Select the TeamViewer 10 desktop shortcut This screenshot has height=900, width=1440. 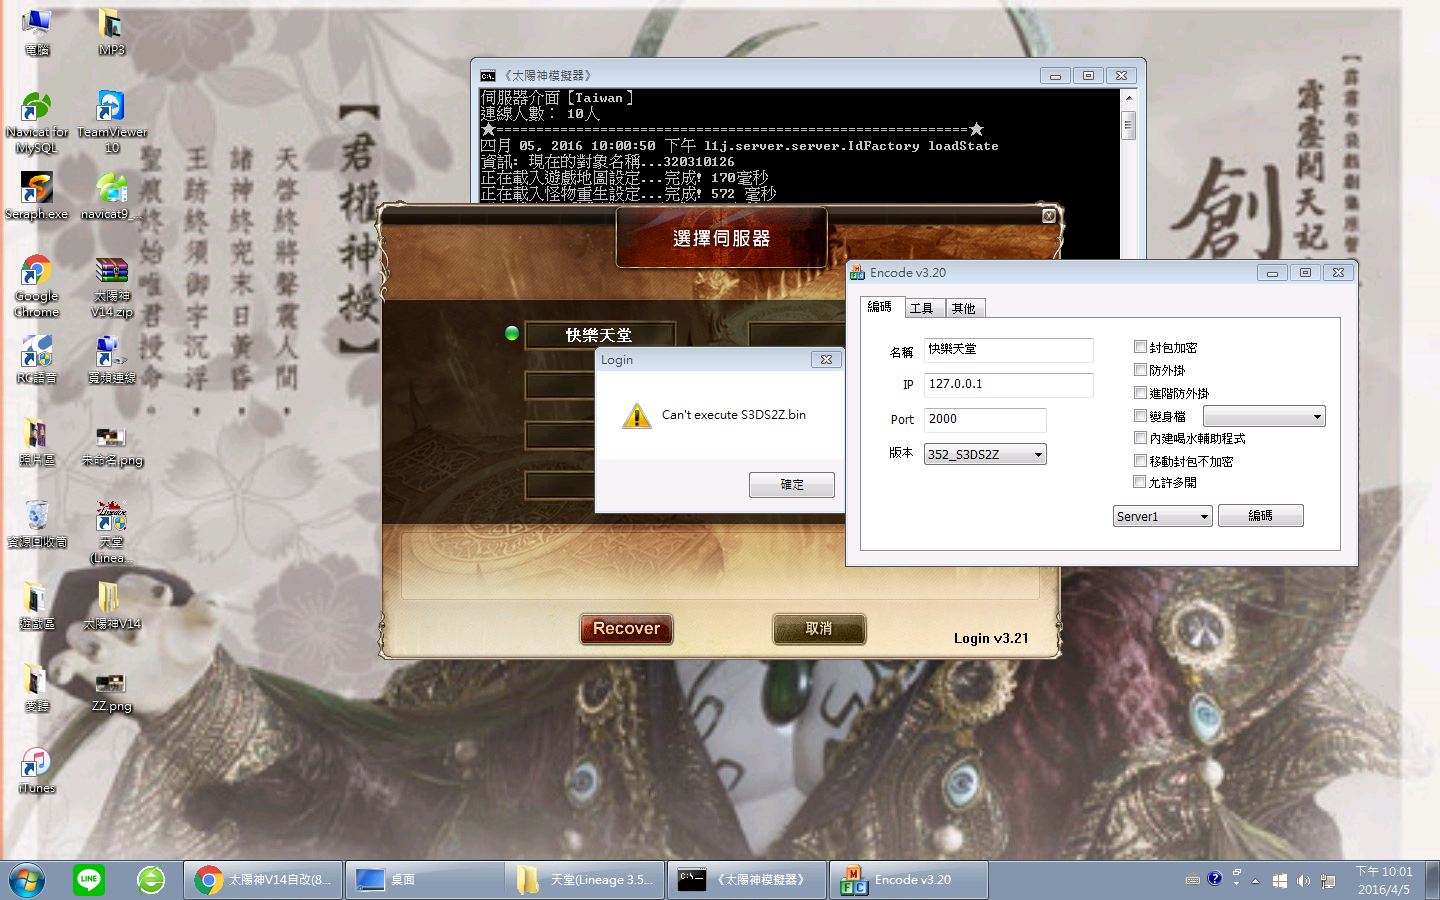111,122
